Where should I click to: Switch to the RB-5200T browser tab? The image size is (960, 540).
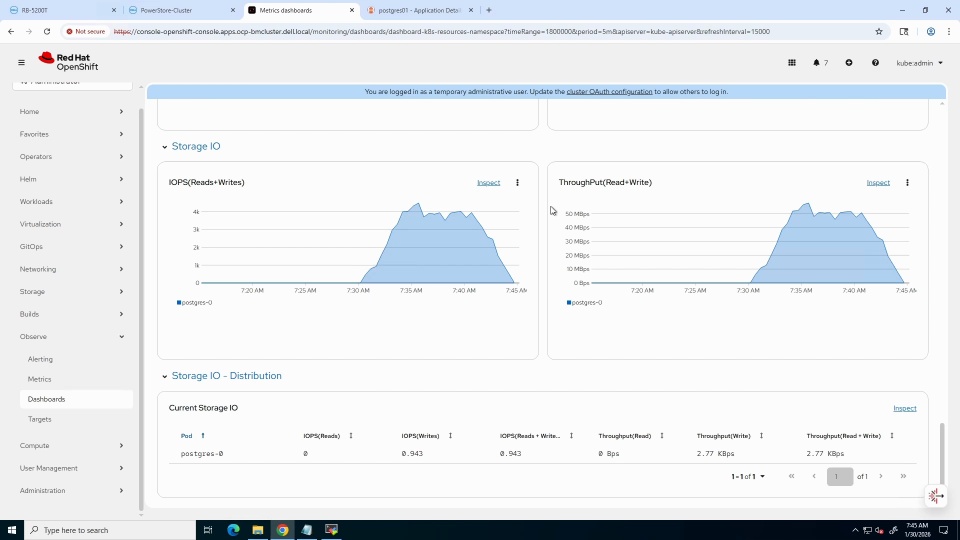point(62,10)
